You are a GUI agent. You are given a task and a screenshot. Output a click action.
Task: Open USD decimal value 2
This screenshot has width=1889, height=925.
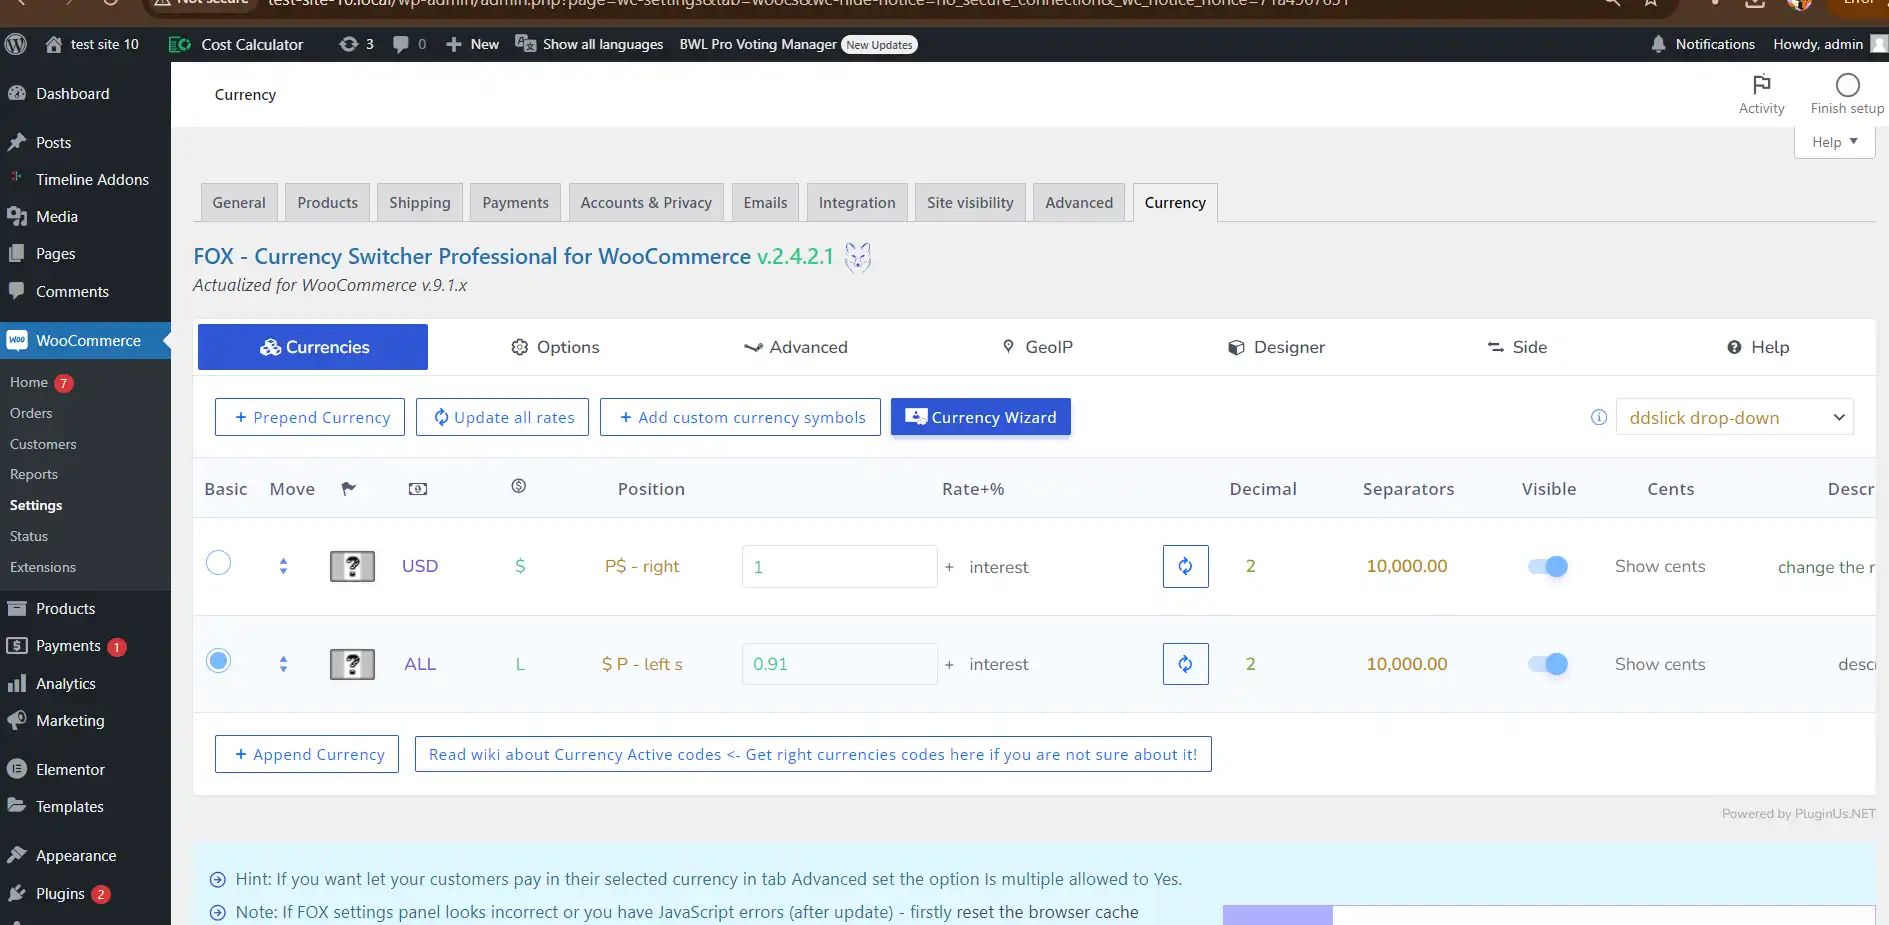pos(1250,566)
